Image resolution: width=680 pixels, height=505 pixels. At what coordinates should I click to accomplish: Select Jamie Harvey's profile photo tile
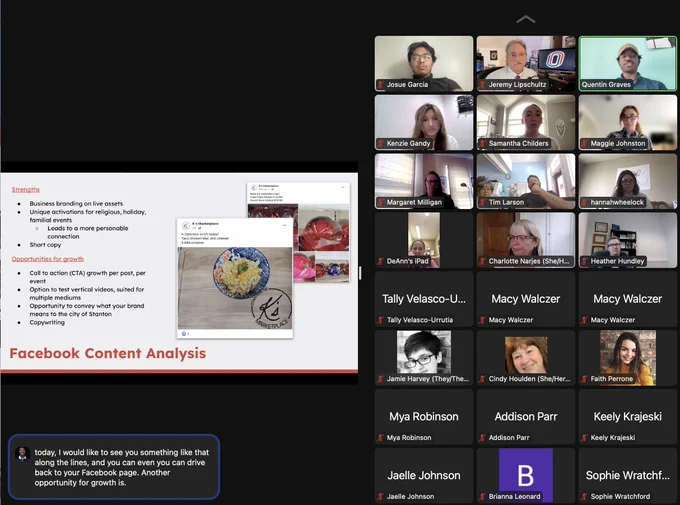424,358
